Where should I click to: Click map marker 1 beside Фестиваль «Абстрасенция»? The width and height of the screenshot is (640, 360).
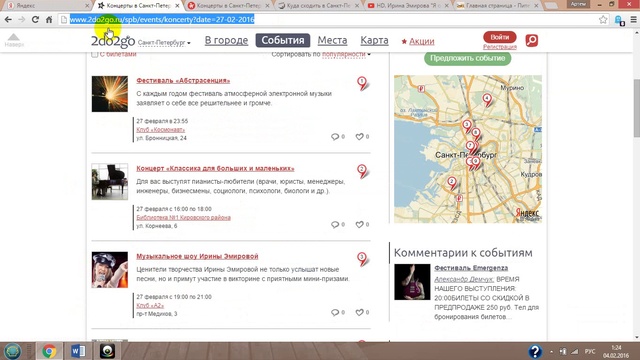362,83
